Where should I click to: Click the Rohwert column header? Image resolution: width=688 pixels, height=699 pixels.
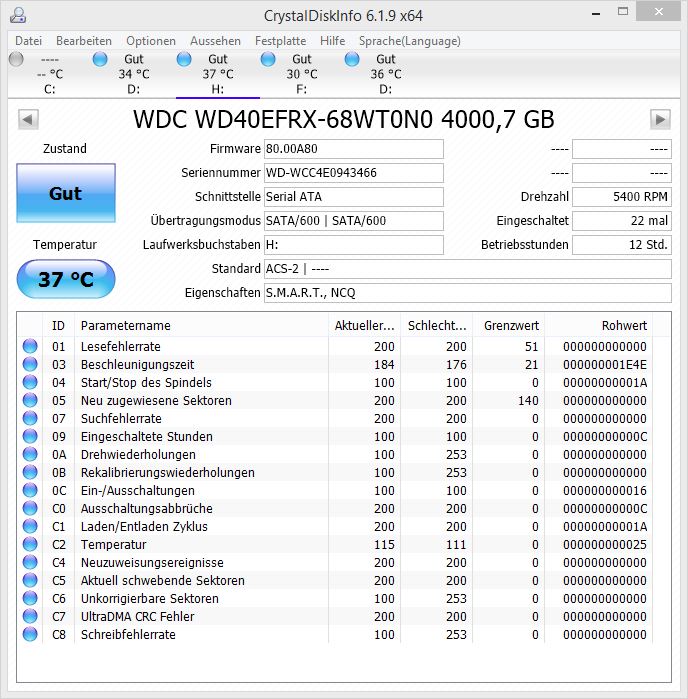coord(598,325)
